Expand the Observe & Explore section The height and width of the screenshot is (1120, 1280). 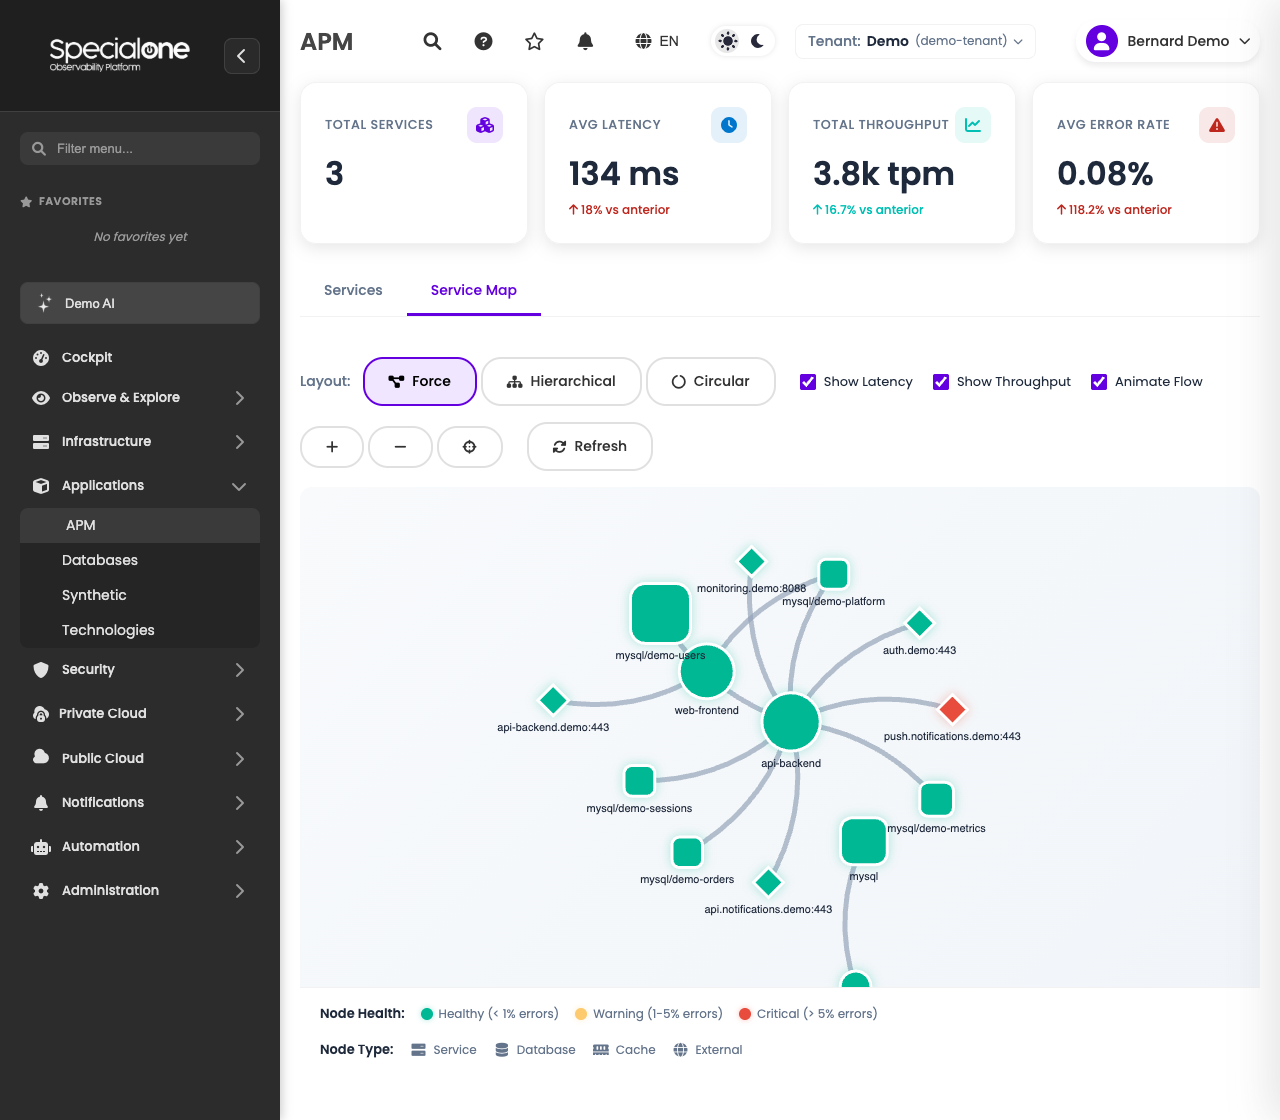click(140, 397)
